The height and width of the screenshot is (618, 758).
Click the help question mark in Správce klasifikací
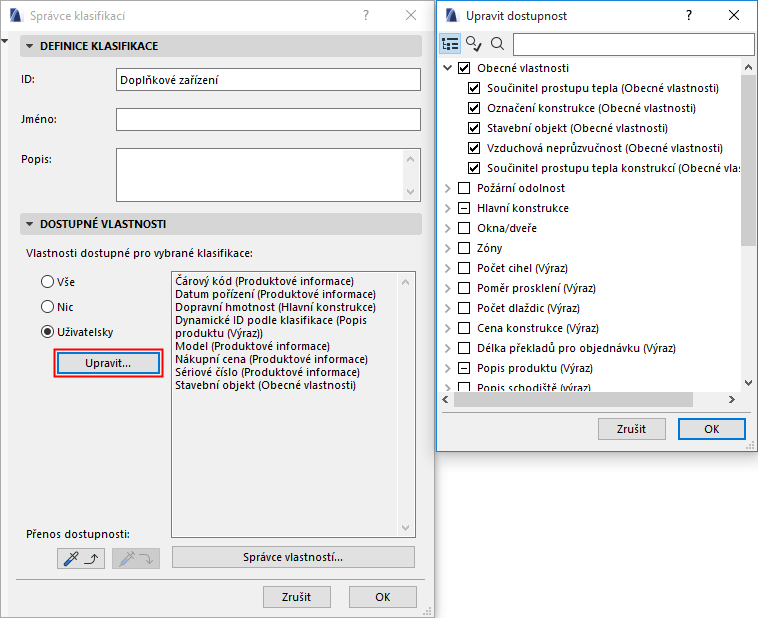point(366,15)
